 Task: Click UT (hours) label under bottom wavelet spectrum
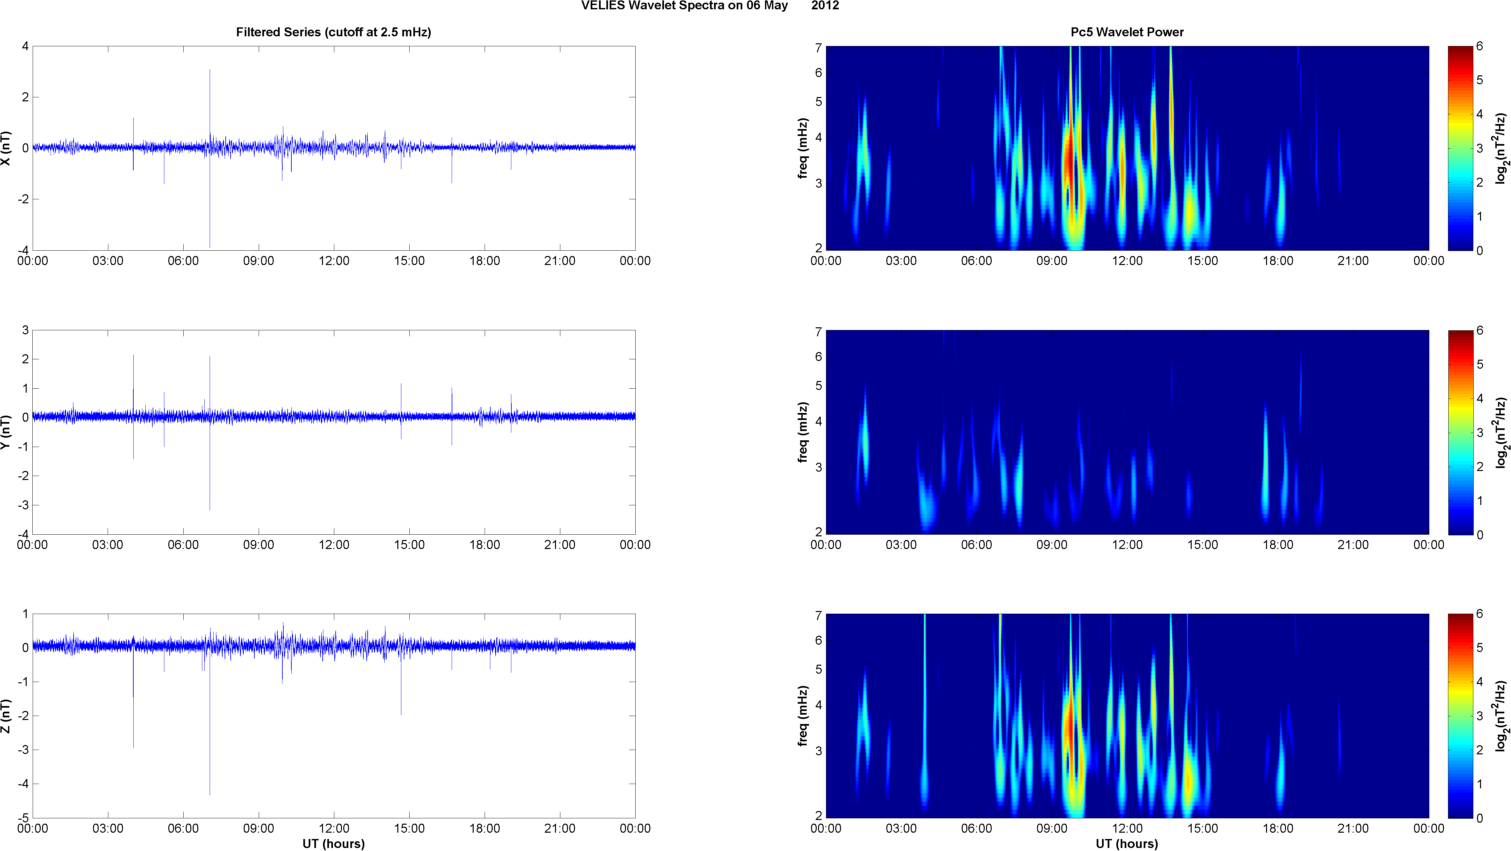pyautogui.click(x=1127, y=844)
